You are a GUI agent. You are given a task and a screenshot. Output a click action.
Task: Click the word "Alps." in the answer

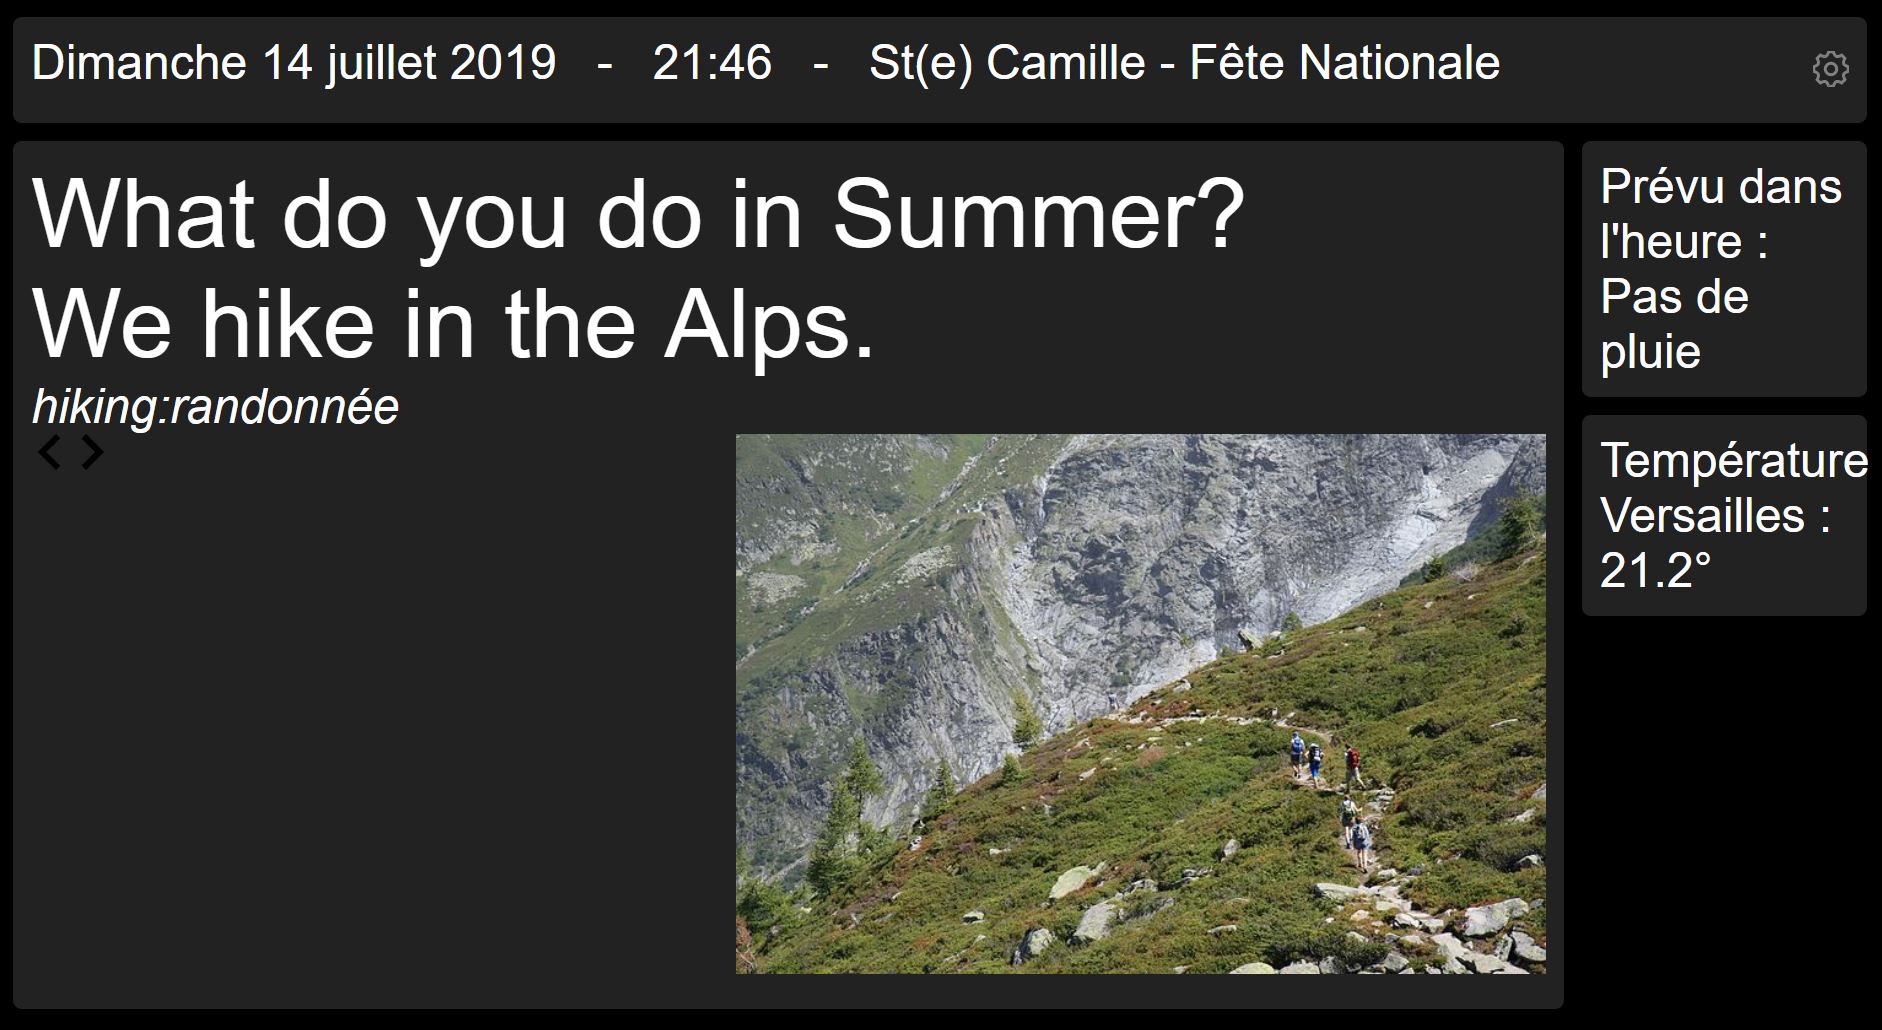click(769, 324)
